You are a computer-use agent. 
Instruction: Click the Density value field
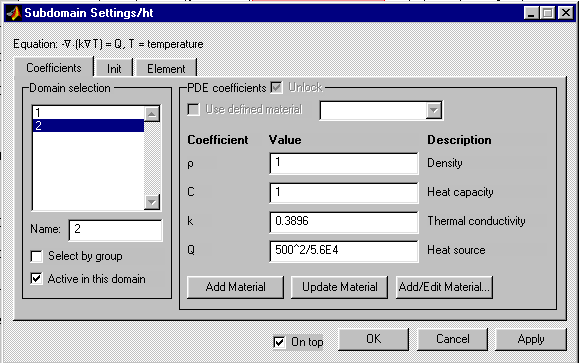tap(344, 163)
